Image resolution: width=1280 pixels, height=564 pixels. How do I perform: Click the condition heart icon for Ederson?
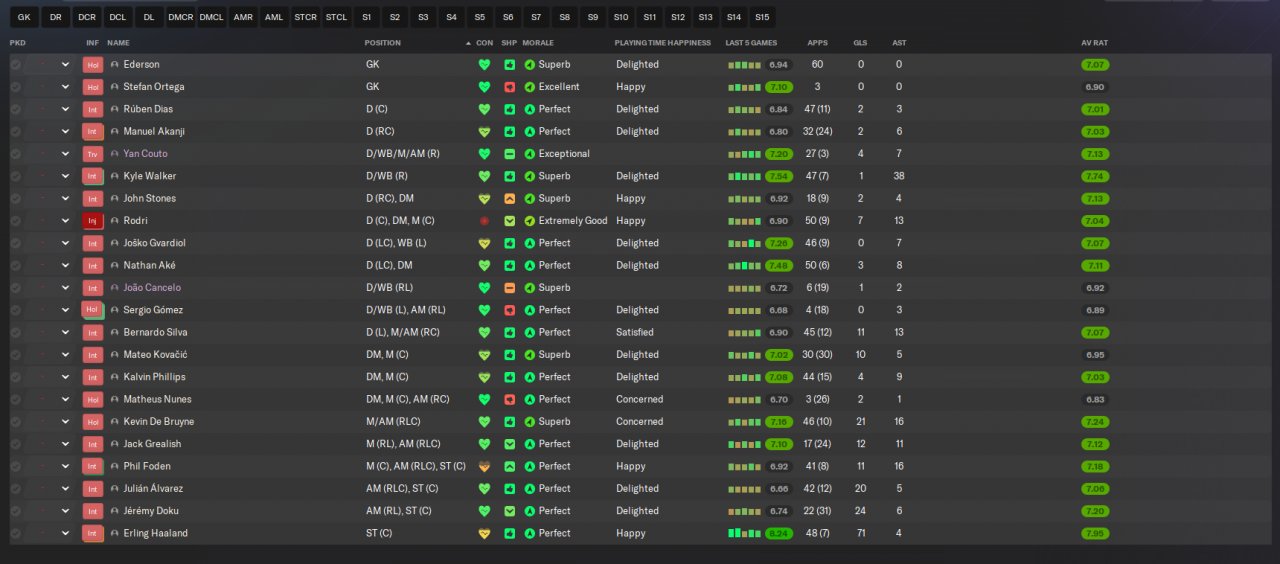(485, 65)
